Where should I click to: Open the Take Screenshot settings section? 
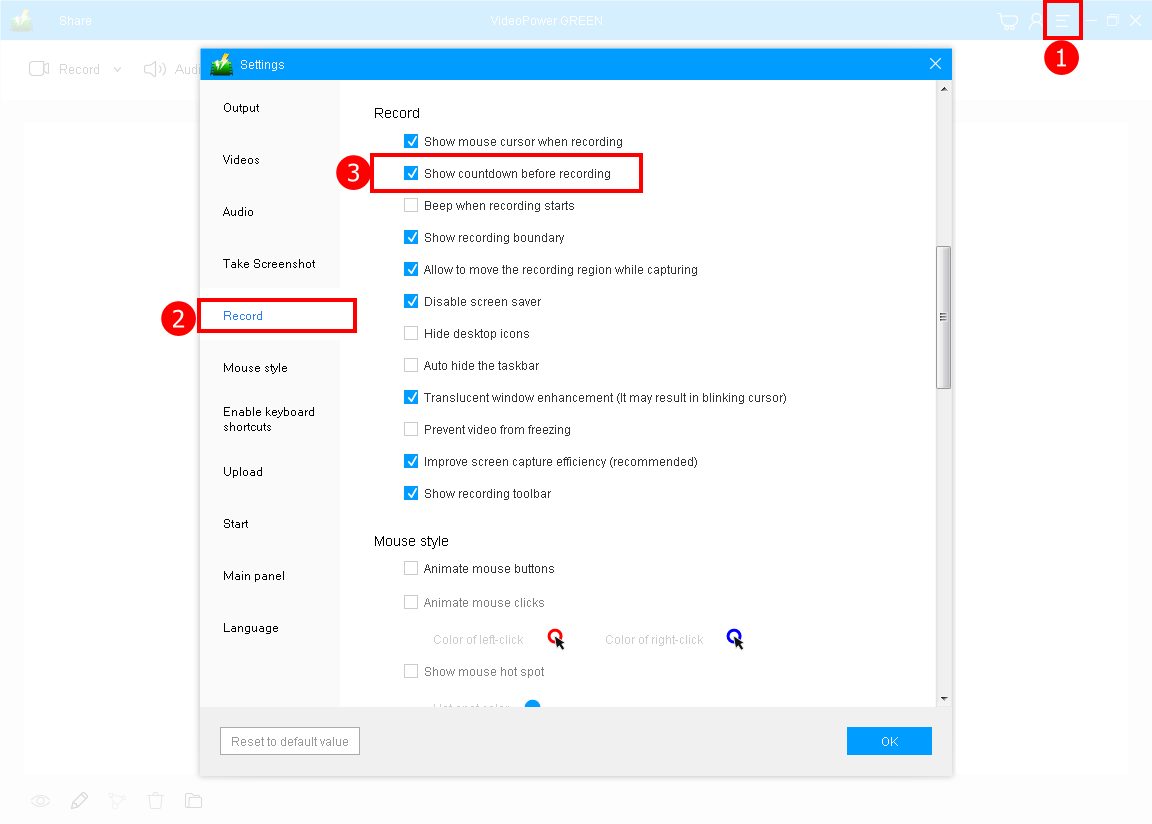coord(268,263)
